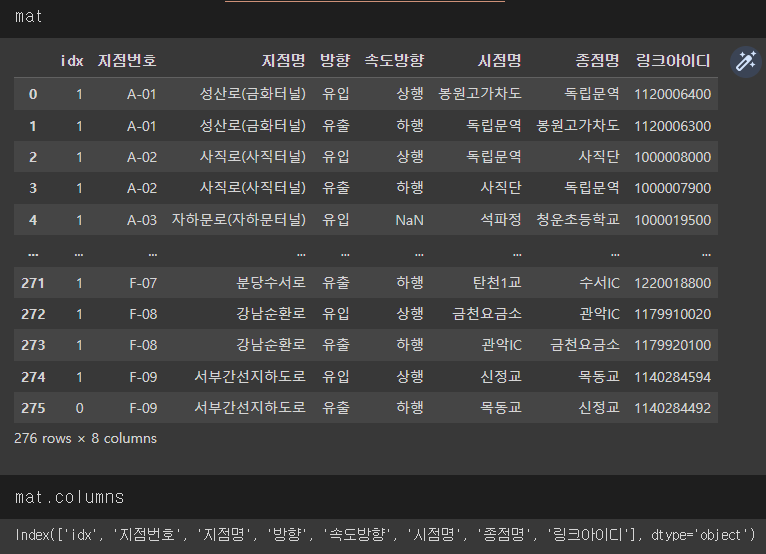Screen dimensions: 766x554
Task: Click the Index output text line
Action: click(x=385, y=535)
